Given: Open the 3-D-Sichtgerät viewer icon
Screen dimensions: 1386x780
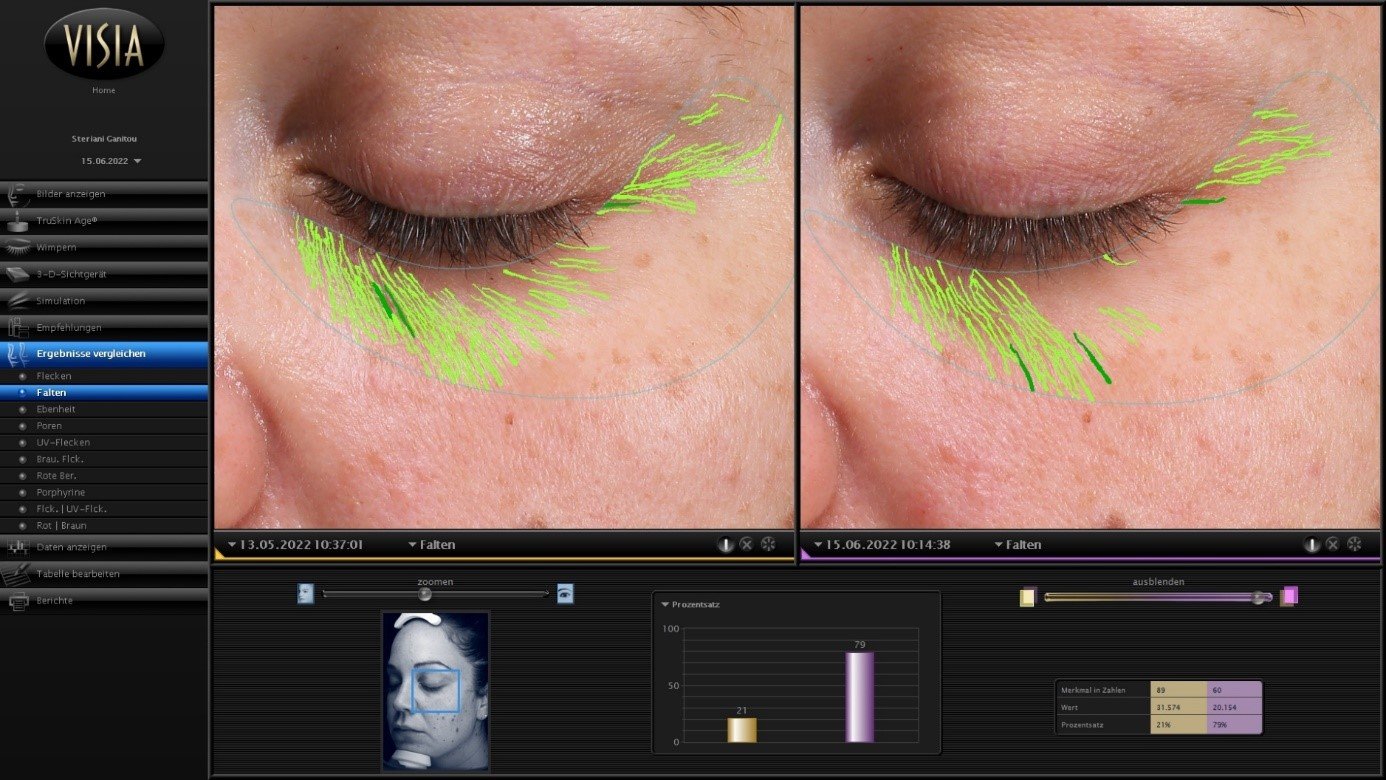Looking at the screenshot, I should tap(18, 274).
